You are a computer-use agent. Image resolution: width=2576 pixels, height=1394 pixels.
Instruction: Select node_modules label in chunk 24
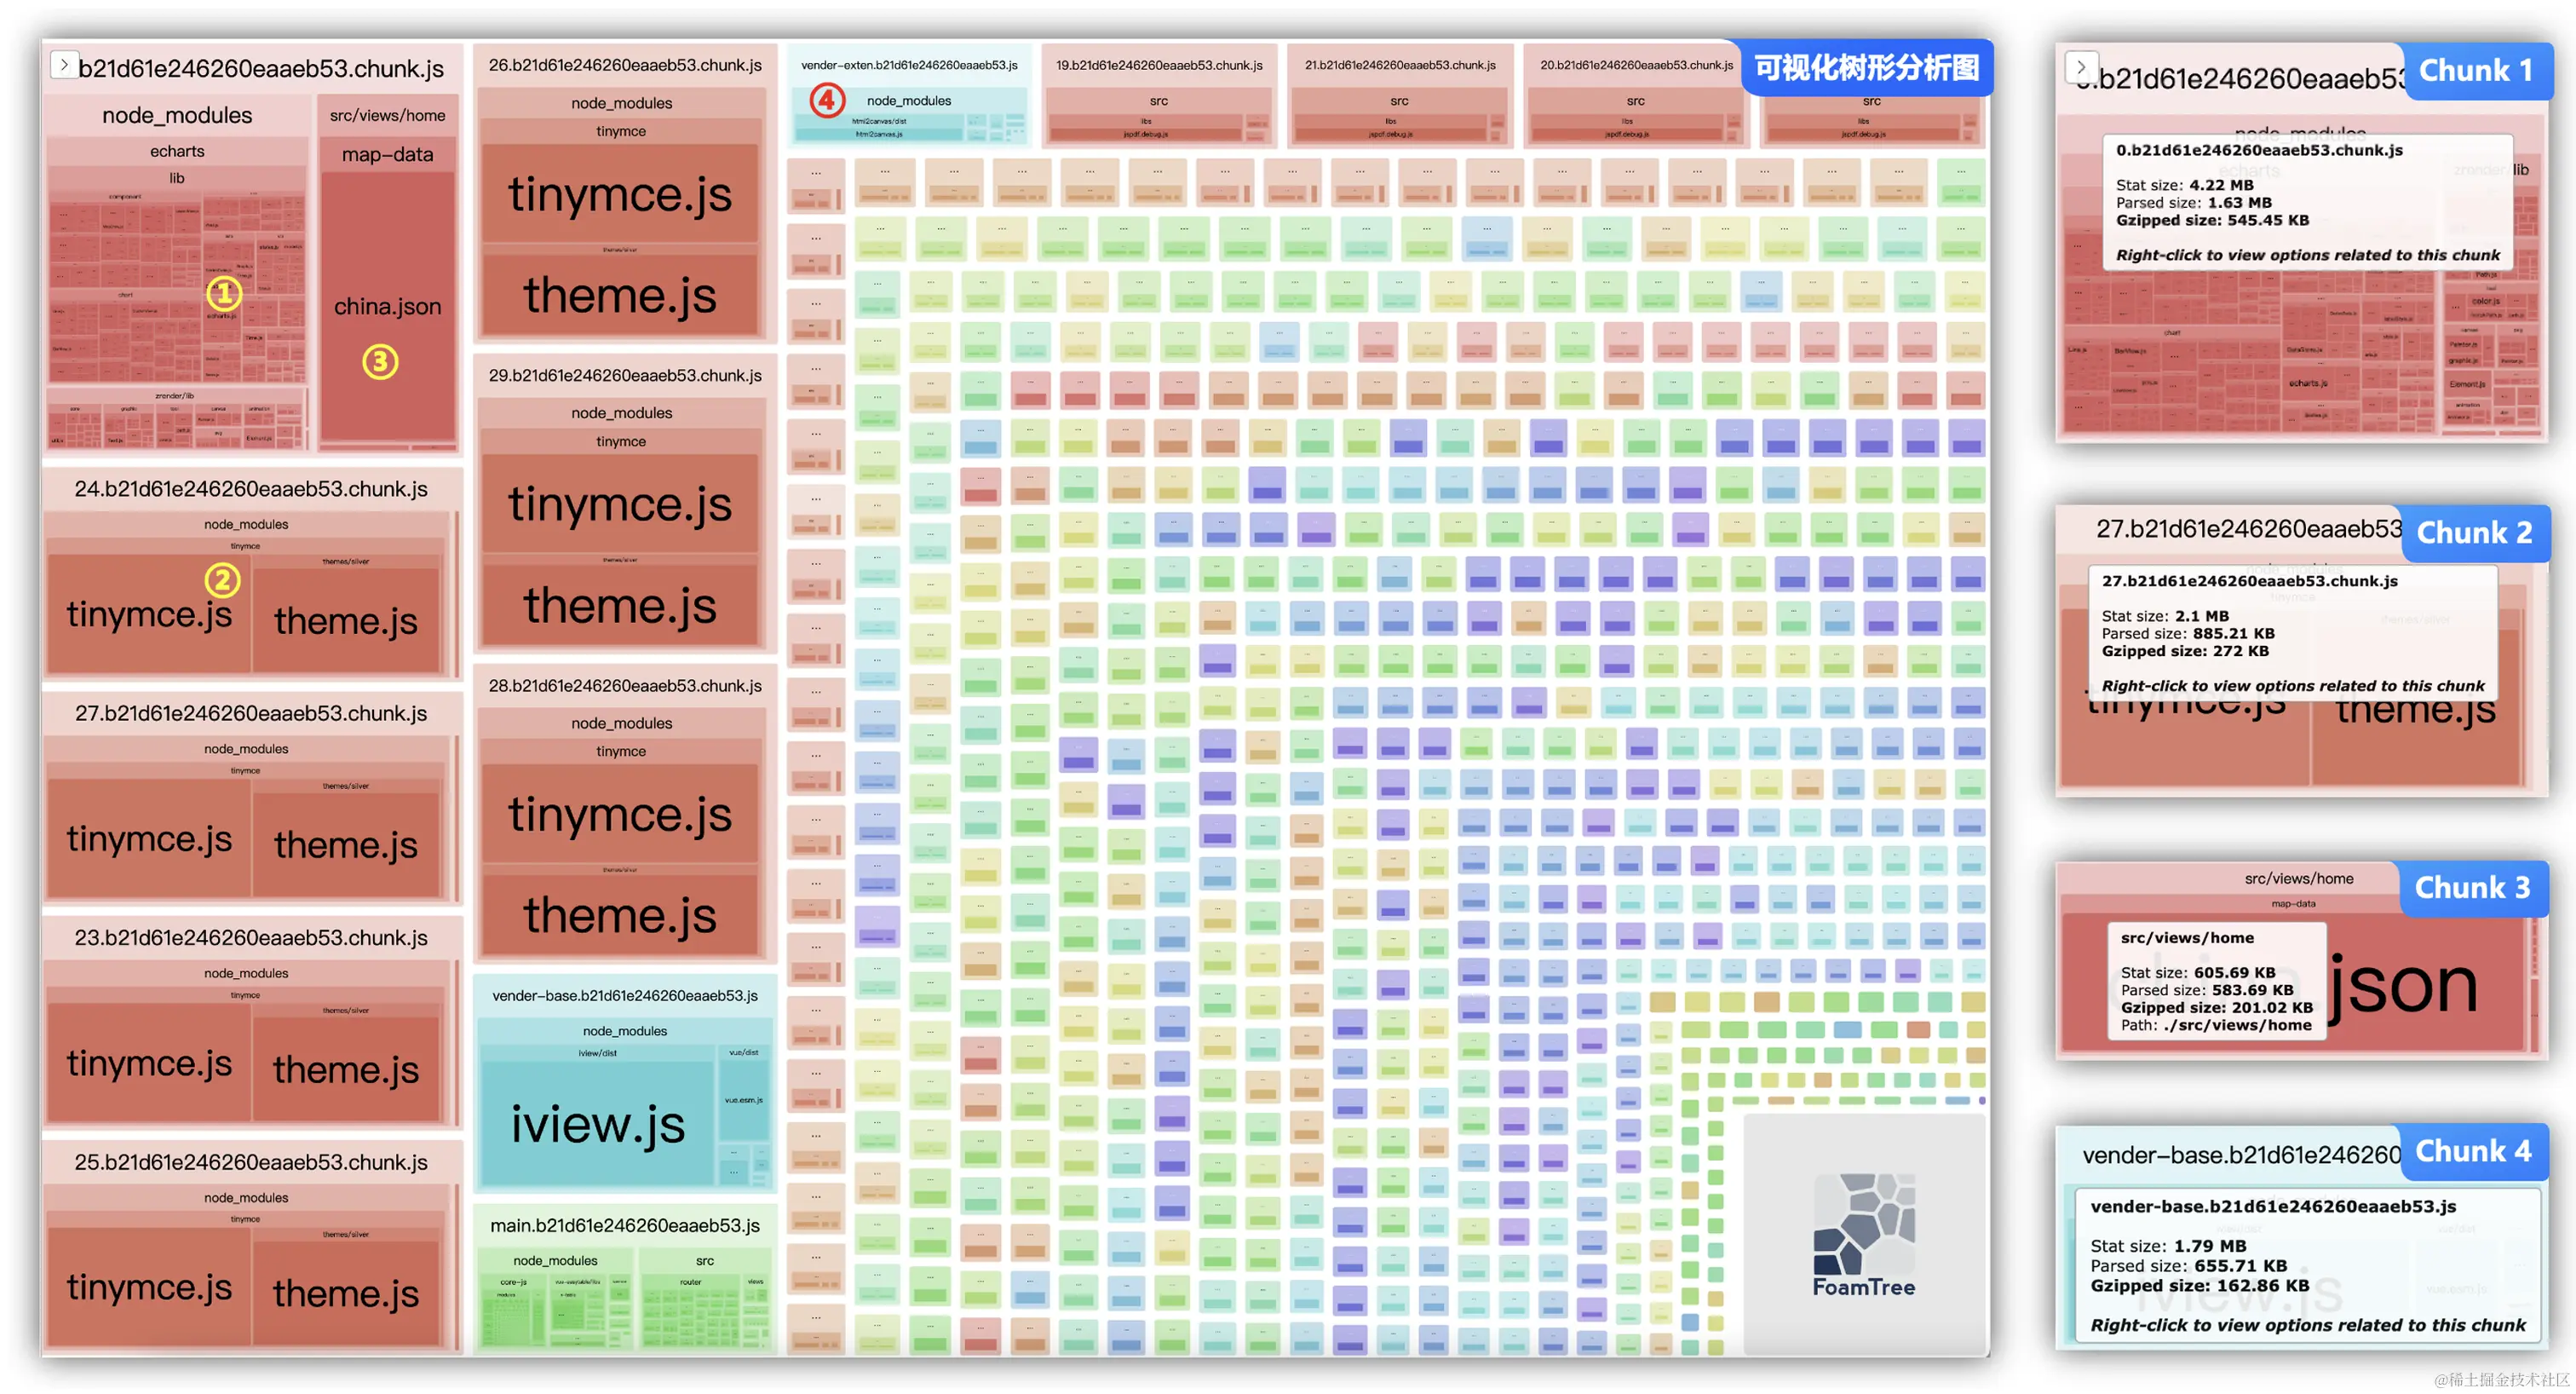246,524
